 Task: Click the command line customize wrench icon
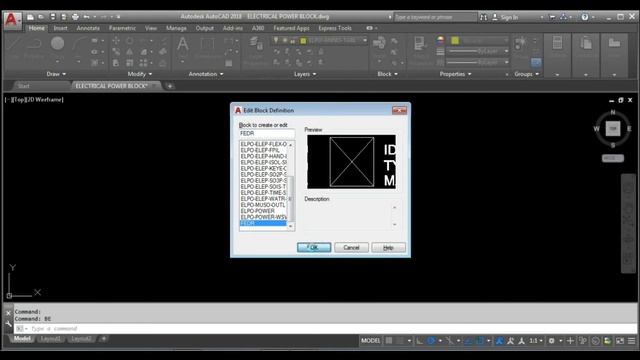pos(9,324)
